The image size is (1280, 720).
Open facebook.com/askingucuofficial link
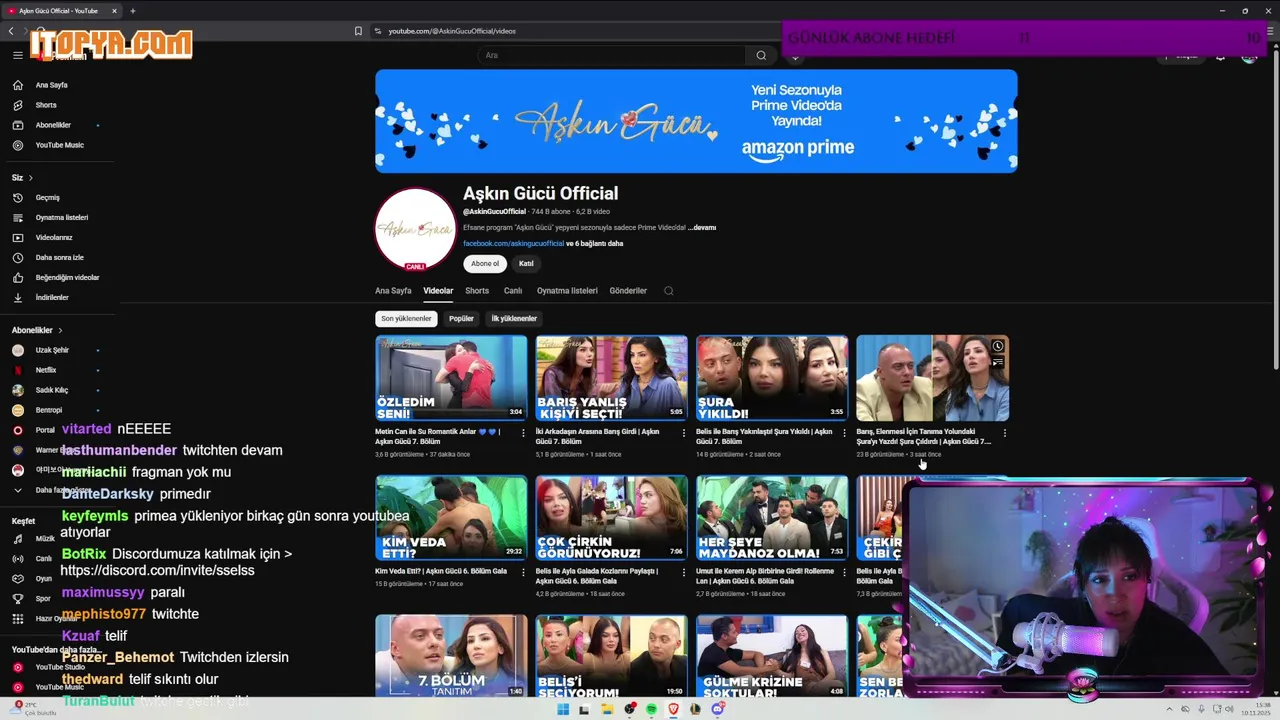(513, 244)
